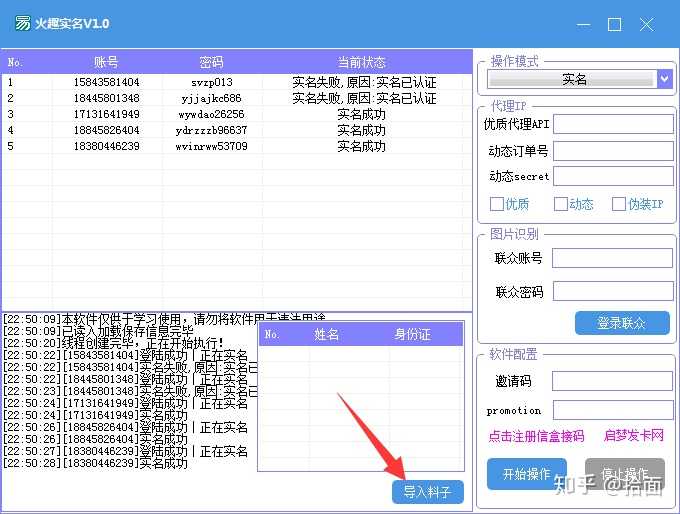Image resolution: width=680 pixels, height=514 pixels.
Task: Select account row 15843581404
Action: pyautogui.click(x=106, y=83)
